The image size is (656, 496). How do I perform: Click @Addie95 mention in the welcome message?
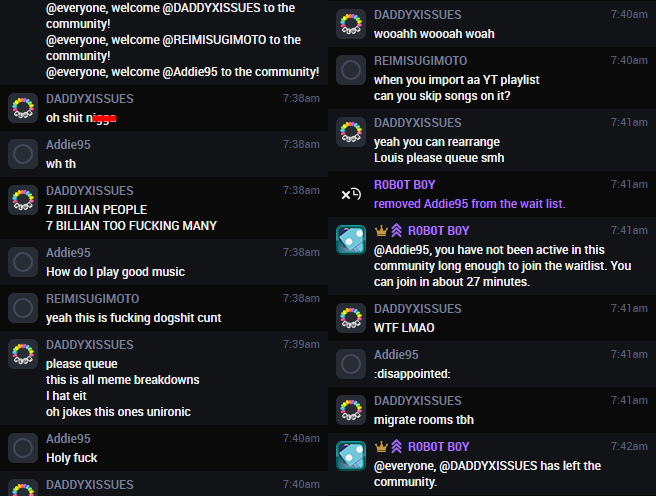tap(190, 72)
